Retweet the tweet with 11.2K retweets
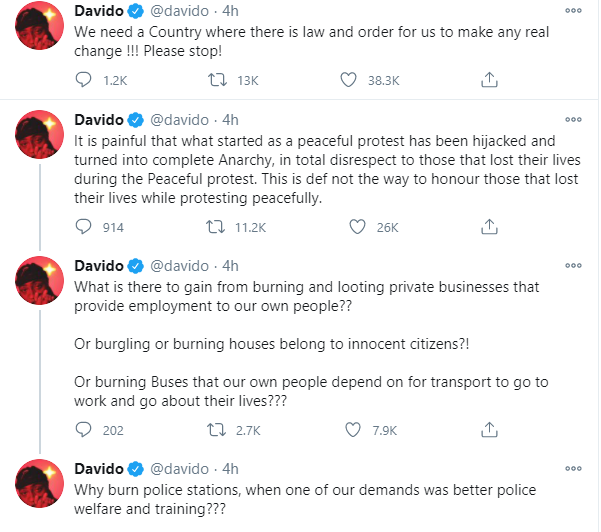The height and width of the screenshot is (532, 601). pyautogui.click(x=218, y=227)
